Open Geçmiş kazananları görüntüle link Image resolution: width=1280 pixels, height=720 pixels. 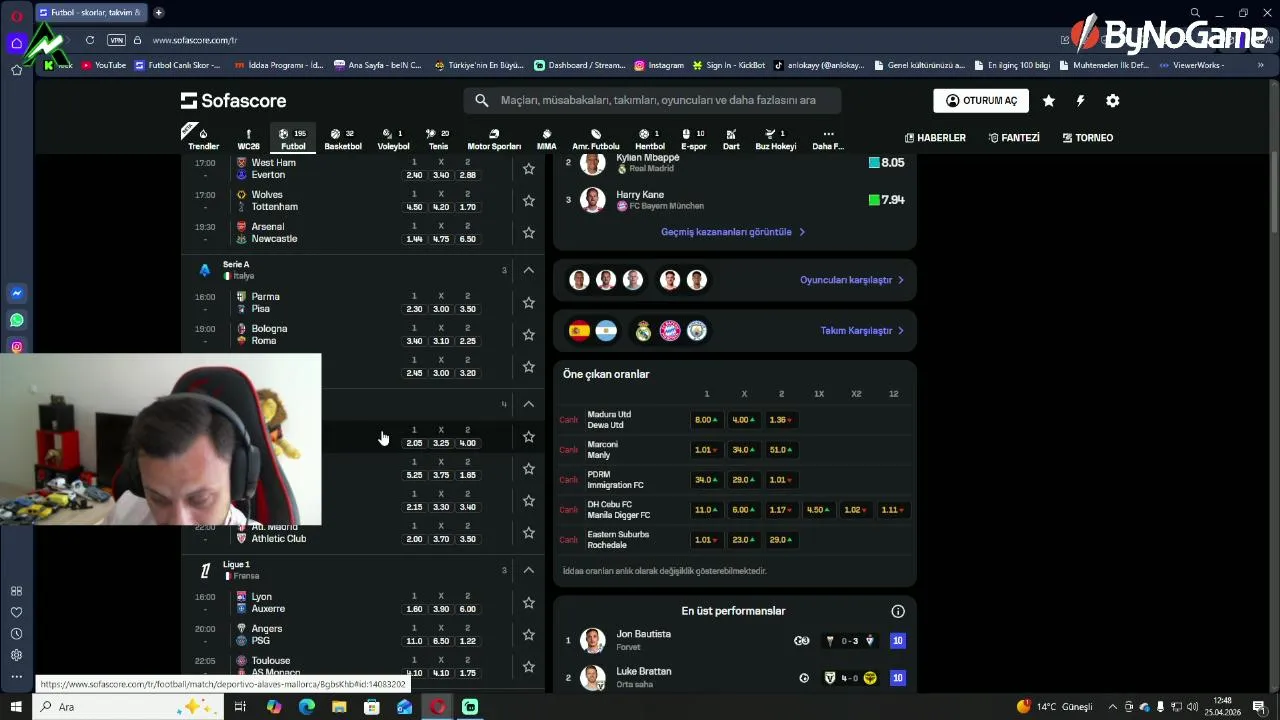click(733, 232)
